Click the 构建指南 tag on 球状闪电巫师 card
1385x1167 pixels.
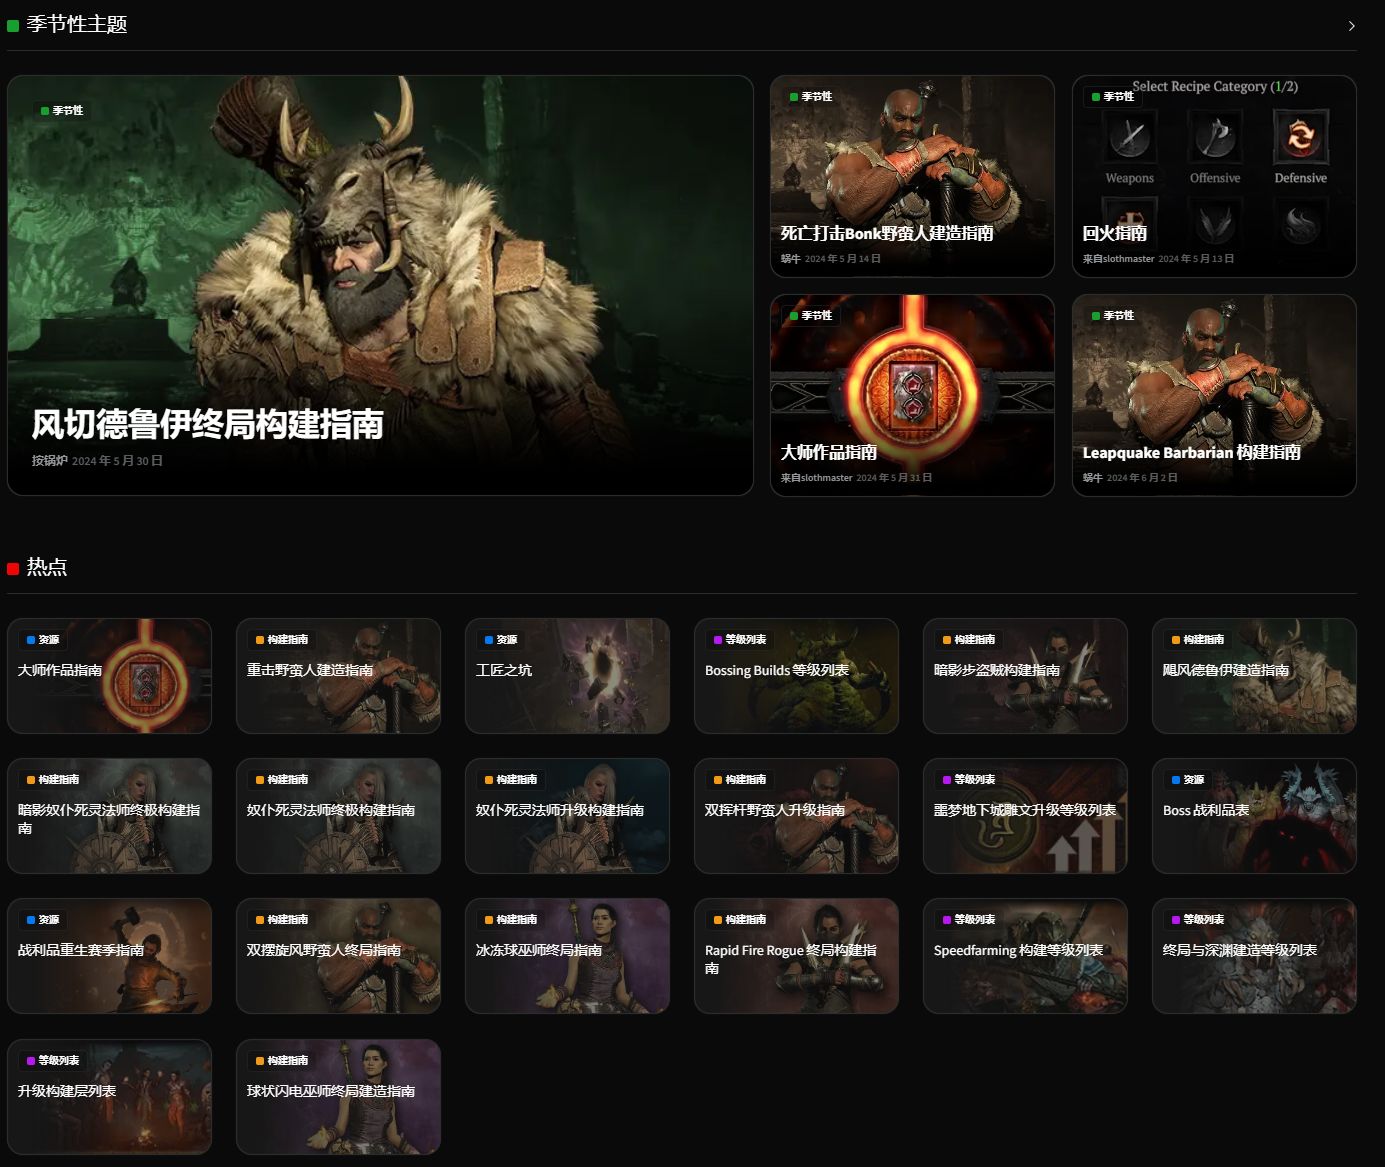point(282,1061)
